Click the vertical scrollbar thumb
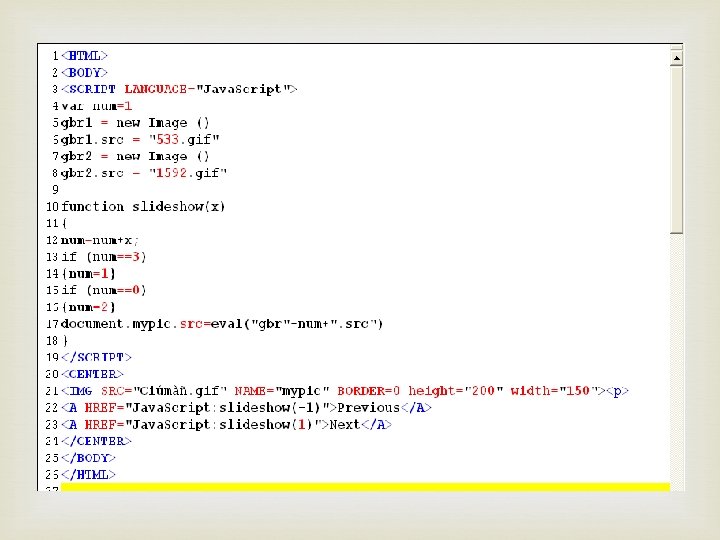The image size is (720, 540). (x=676, y=150)
